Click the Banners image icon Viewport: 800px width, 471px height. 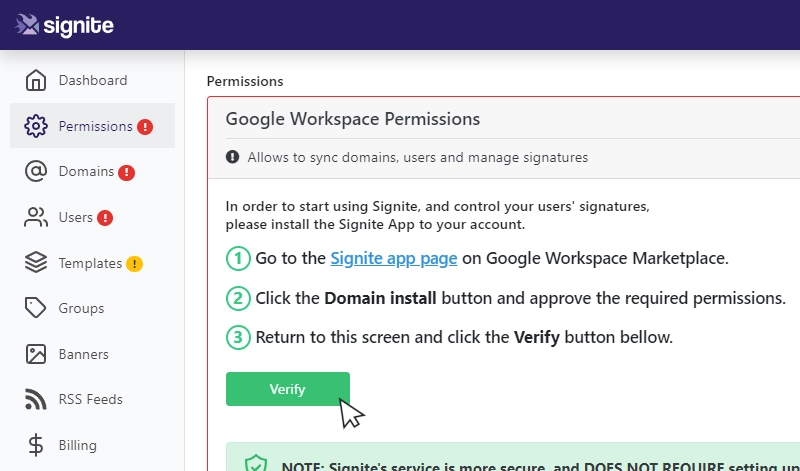(x=36, y=354)
